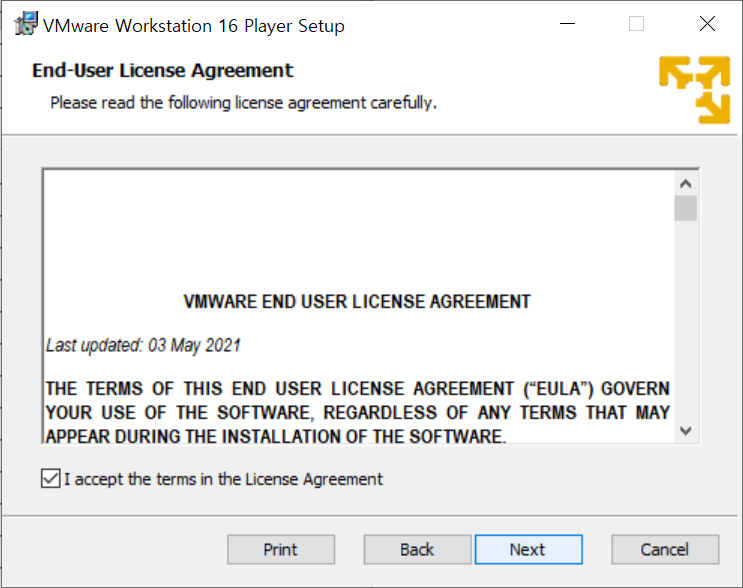Click the disabled maximize button
The height and width of the screenshot is (588, 743).
pos(636,24)
